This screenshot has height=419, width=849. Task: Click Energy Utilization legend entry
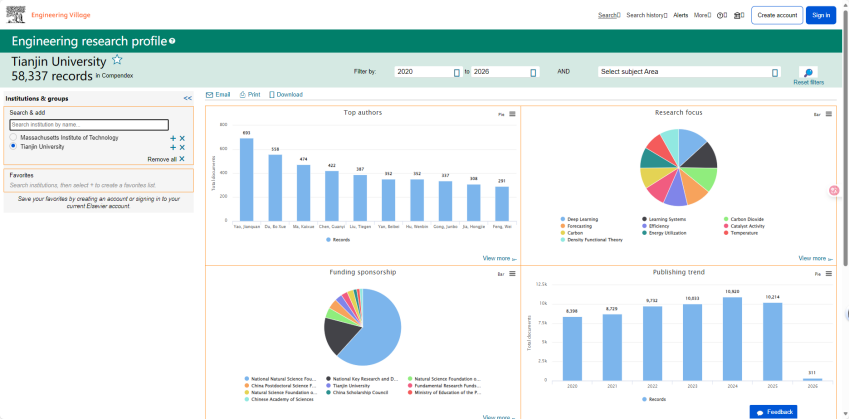pyautogui.click(x=664, y=233)
